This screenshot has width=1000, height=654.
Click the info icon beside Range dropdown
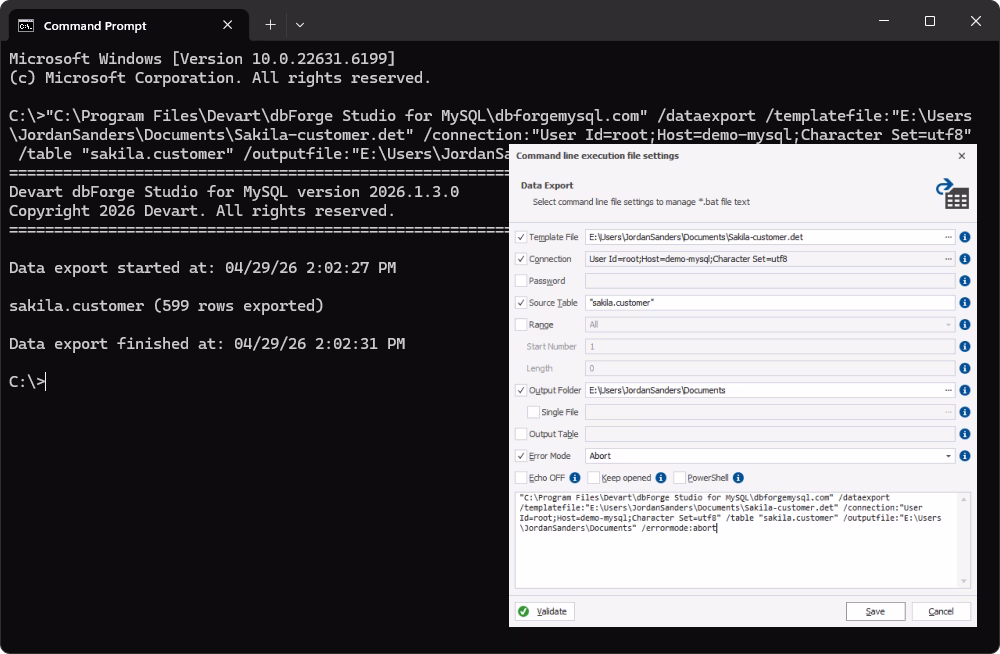(x=964, y=325)
